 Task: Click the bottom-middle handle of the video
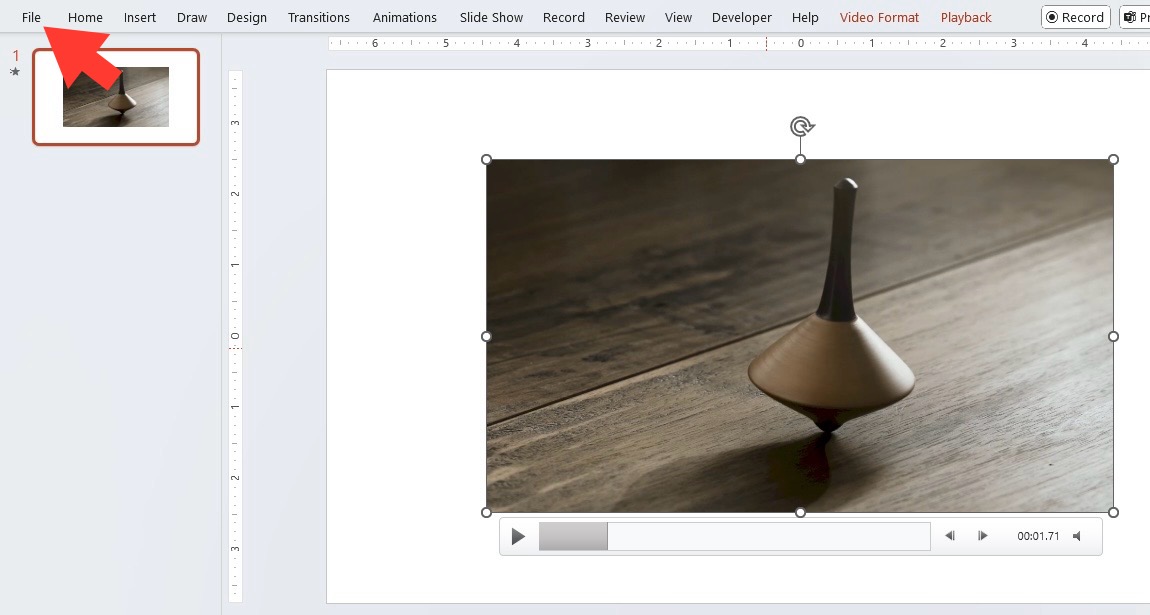click(x=800, y=512)
